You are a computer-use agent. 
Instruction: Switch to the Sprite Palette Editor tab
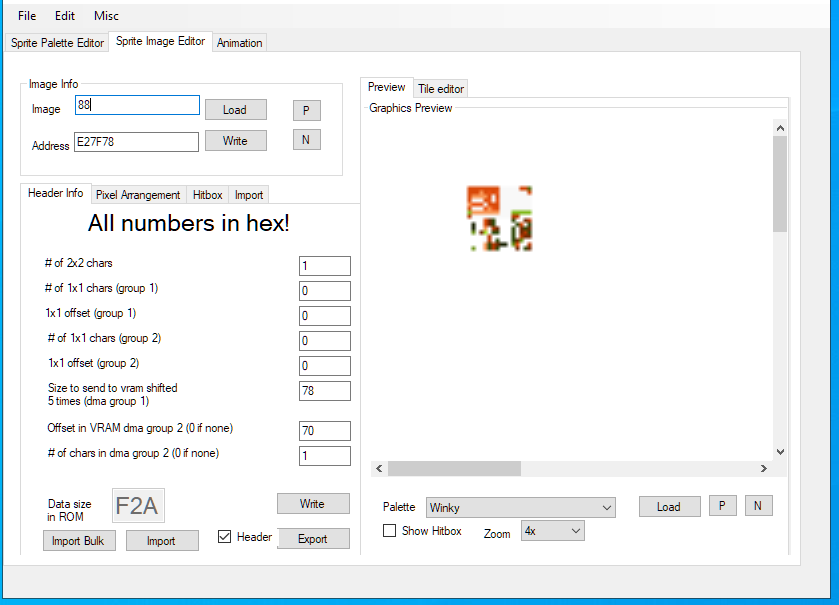pos(57,43)
